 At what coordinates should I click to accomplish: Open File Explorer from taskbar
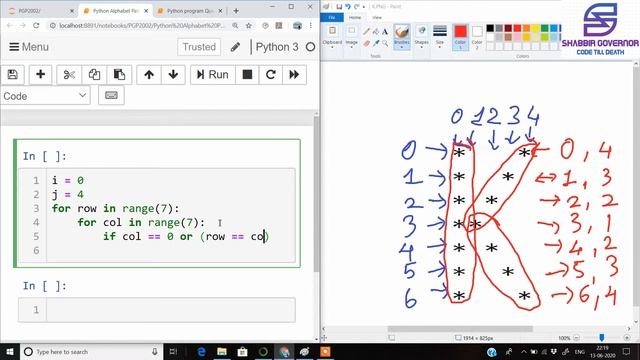tap(222, 351)
